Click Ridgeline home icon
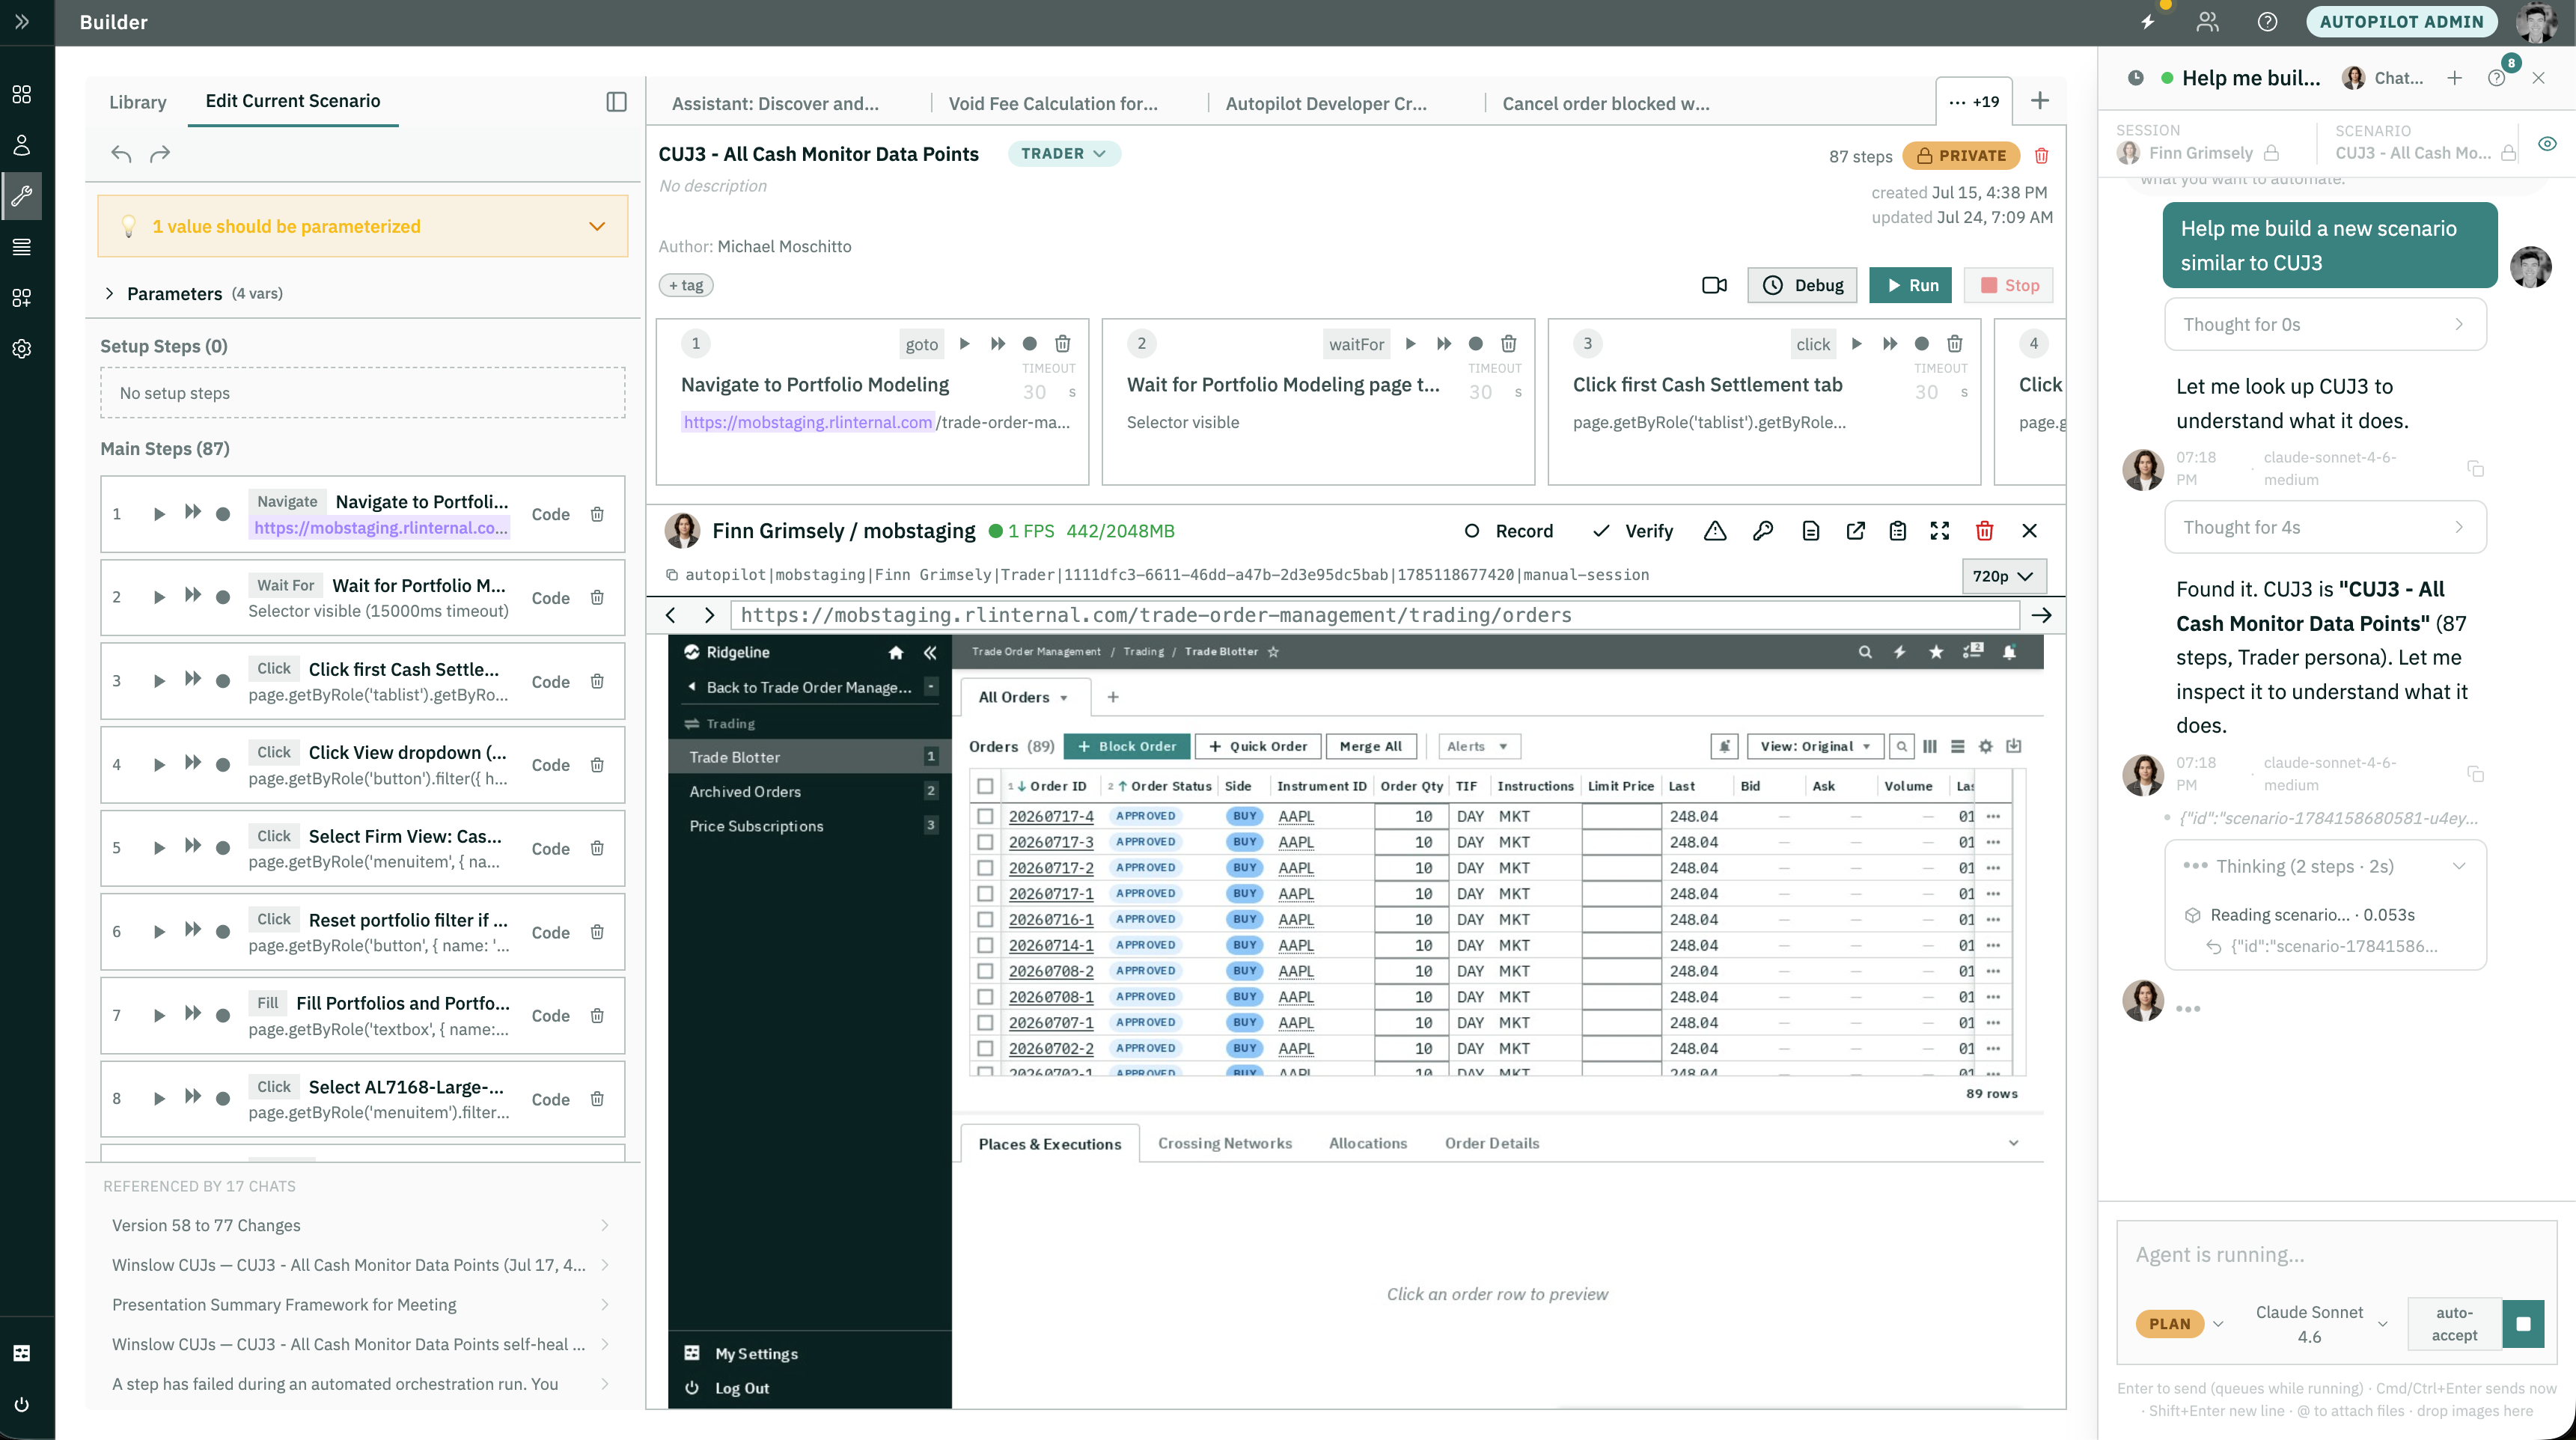This screenshot has height=1440, width=2576. click(x=896, y=652)
